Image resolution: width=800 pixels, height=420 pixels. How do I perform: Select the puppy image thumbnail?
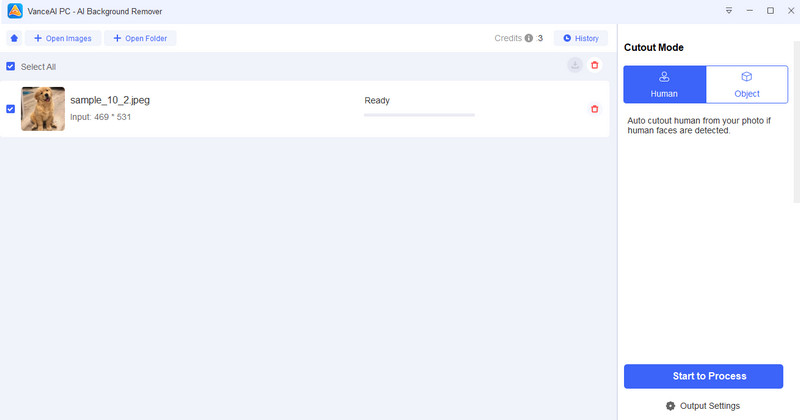tap(43, 109)
